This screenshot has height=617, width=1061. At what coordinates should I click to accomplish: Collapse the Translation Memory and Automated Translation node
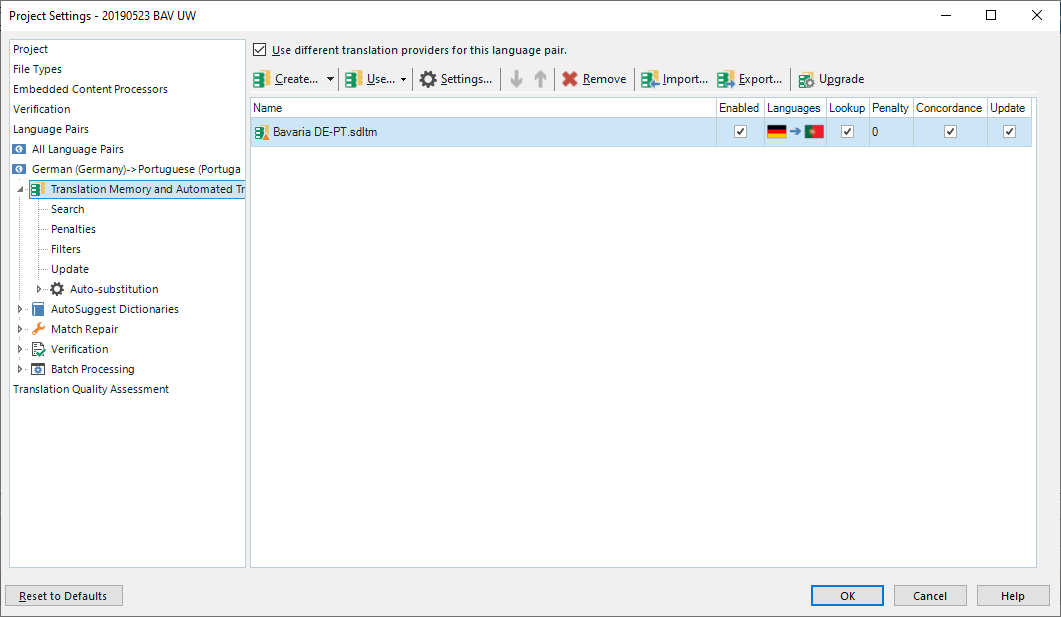[x=20, y=189]
